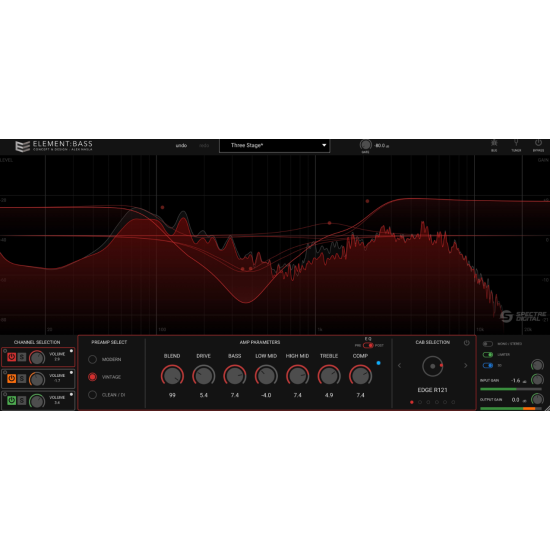Click the upper EQ node above 1k

367,201
